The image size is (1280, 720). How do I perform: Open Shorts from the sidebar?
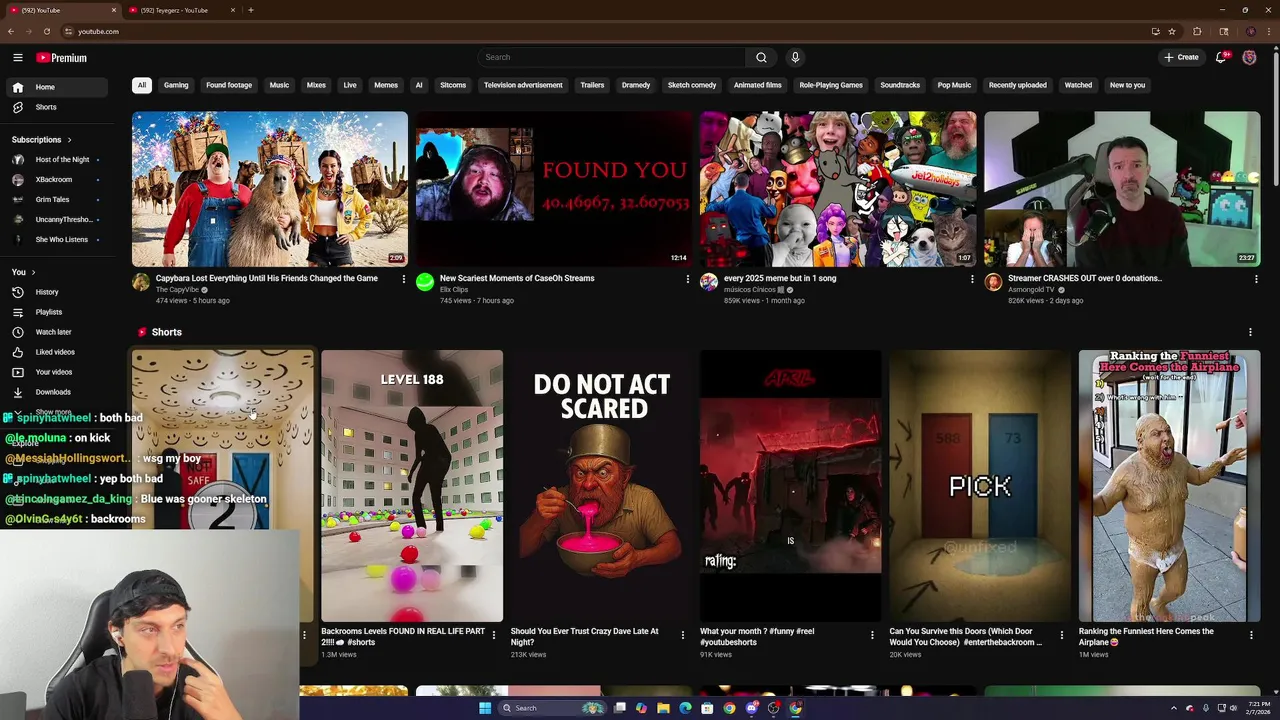coord(57,107)
